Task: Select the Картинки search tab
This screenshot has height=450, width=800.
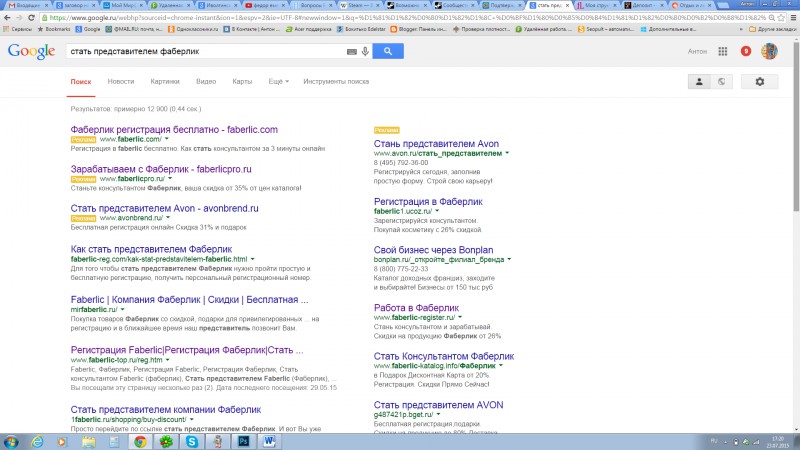Action: coord(165,82)
